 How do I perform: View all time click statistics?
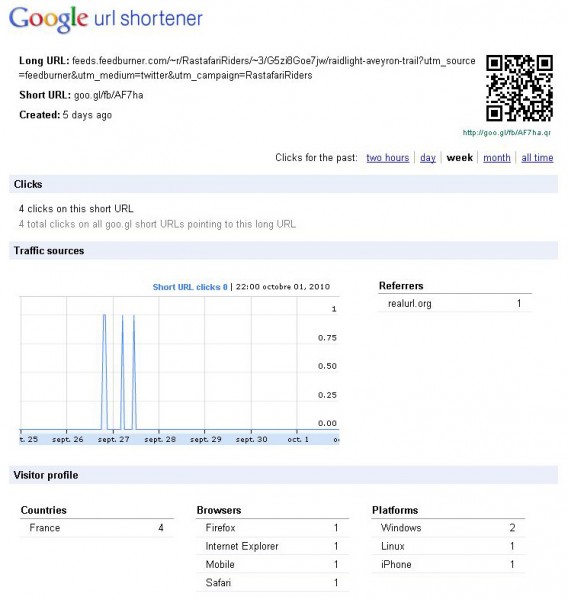point(537,158)
